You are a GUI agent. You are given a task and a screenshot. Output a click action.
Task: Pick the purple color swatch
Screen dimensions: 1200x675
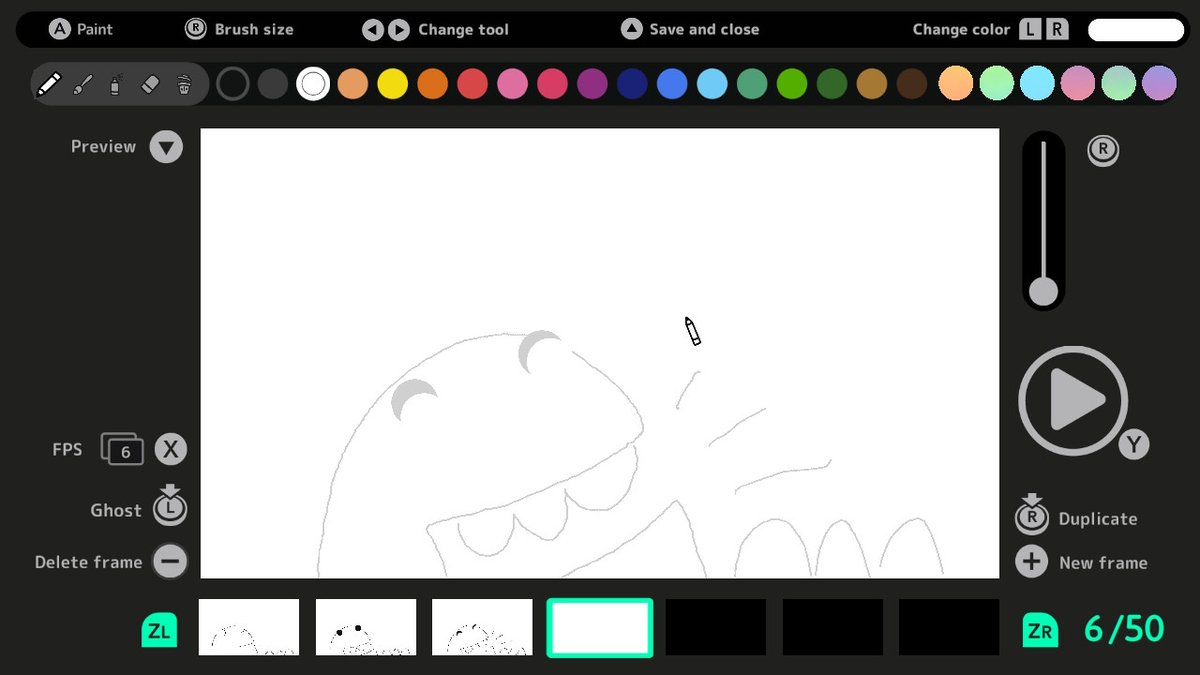click(x=592, y=84)
